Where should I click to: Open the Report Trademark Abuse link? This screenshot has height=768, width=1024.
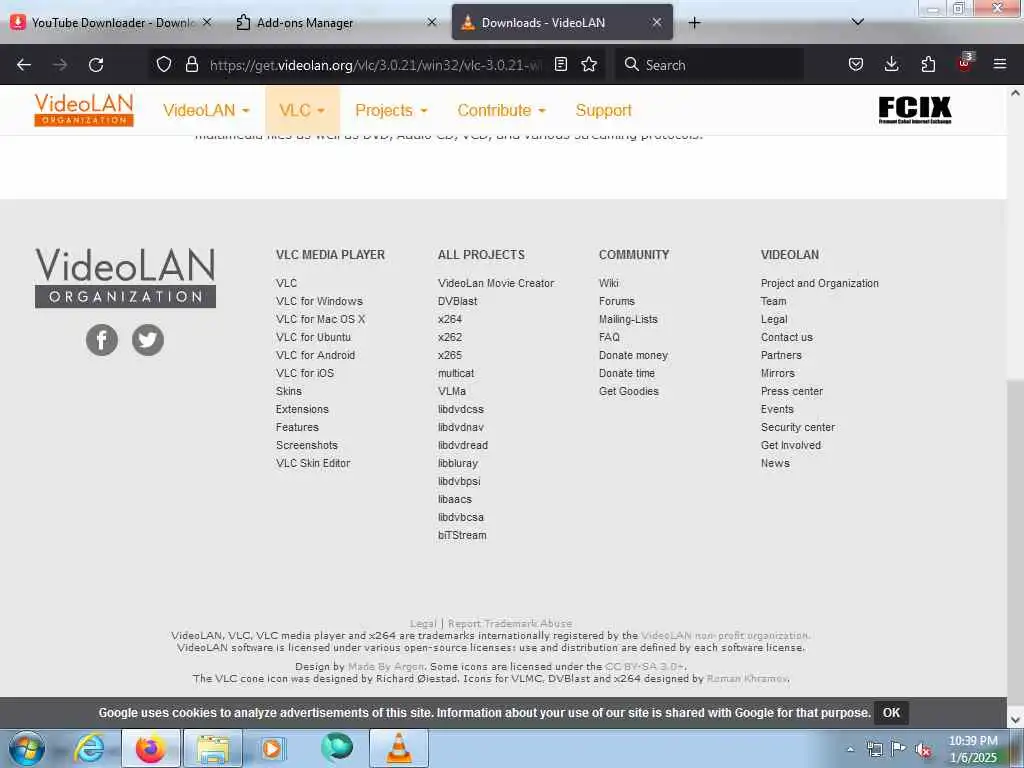509,624
